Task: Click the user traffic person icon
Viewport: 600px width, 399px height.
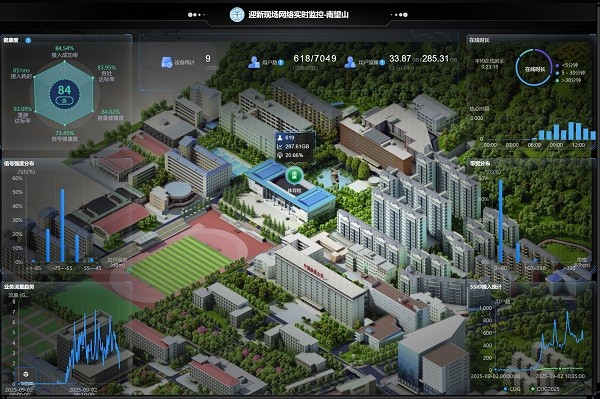Action: (x=350, y=62)
